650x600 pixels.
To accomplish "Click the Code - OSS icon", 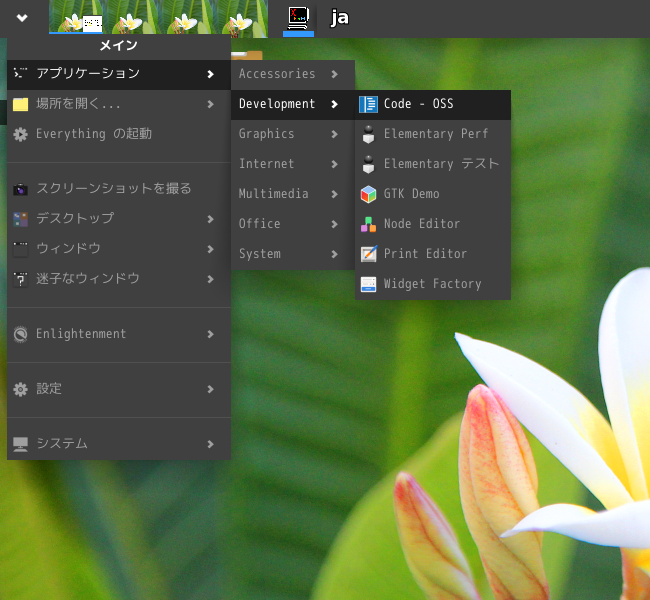I will tap(368, 104).
